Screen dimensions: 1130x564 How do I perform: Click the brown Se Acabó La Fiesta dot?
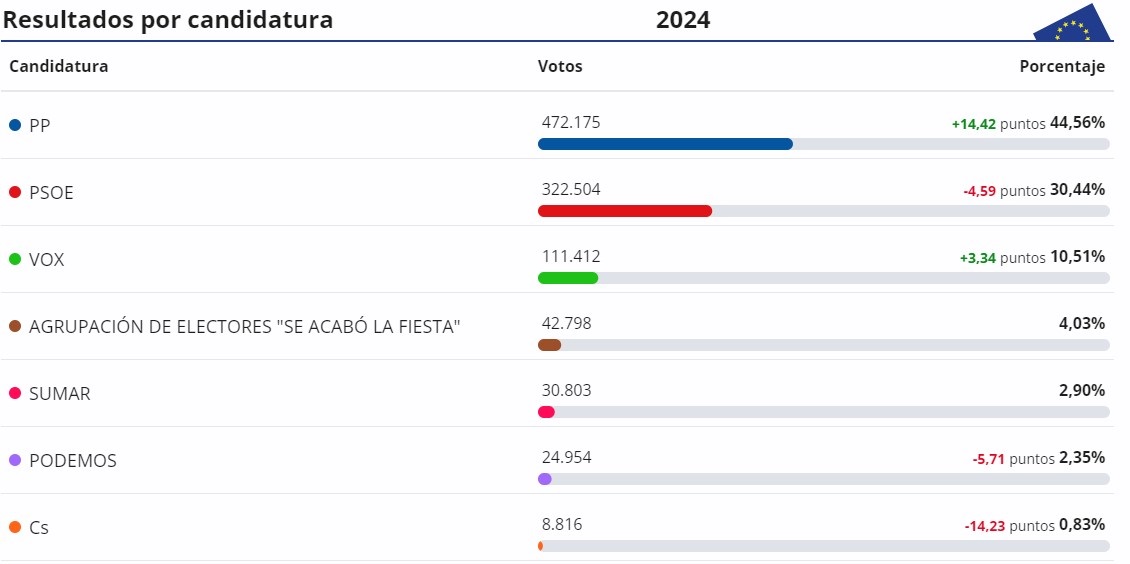(15, 326)
